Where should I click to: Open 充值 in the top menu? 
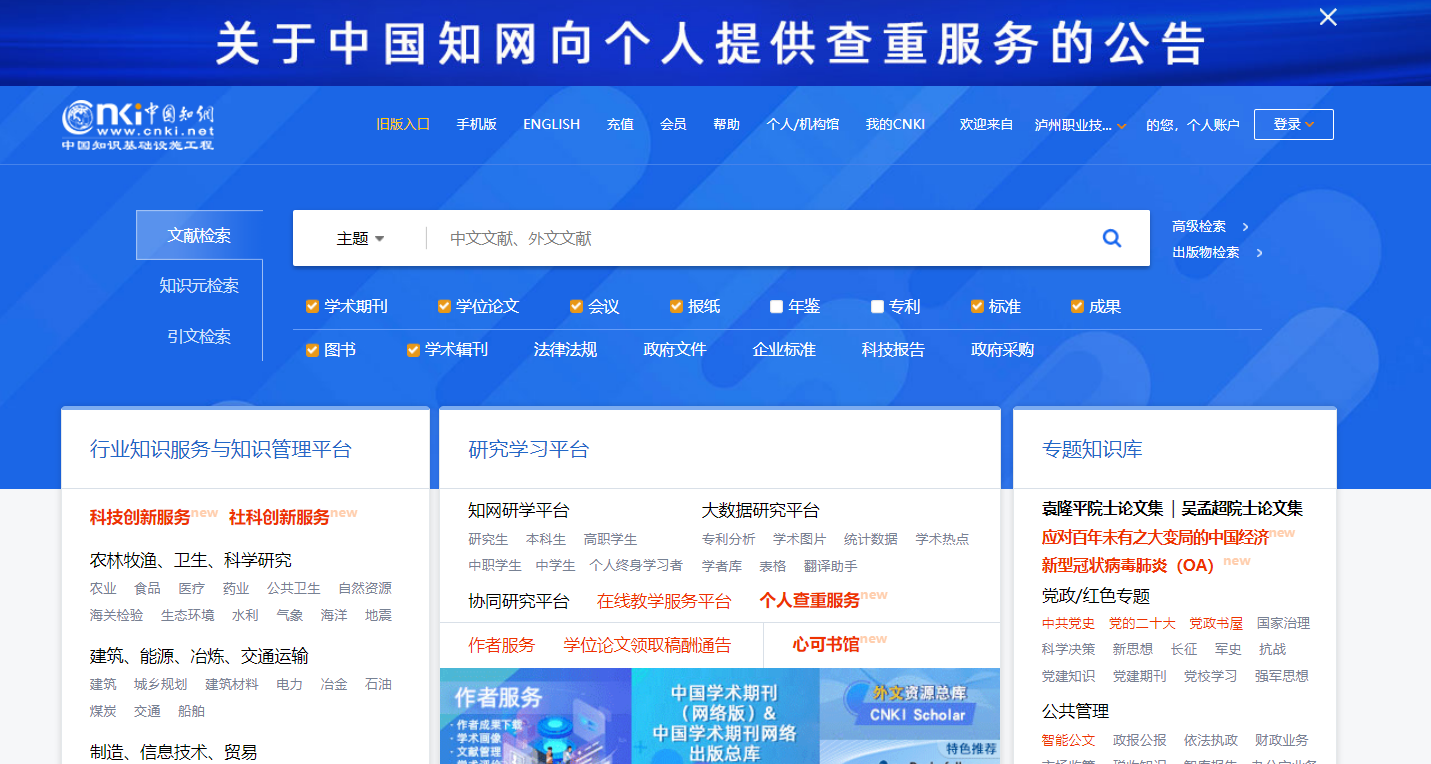620,124
